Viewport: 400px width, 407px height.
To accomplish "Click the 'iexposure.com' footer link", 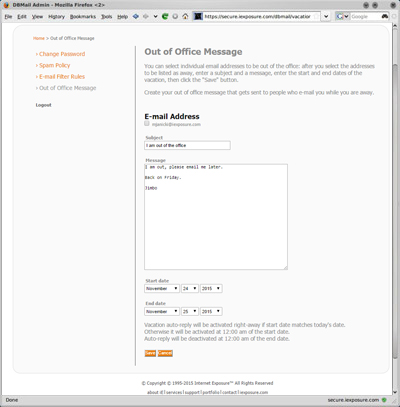I will tap(254, 392).
